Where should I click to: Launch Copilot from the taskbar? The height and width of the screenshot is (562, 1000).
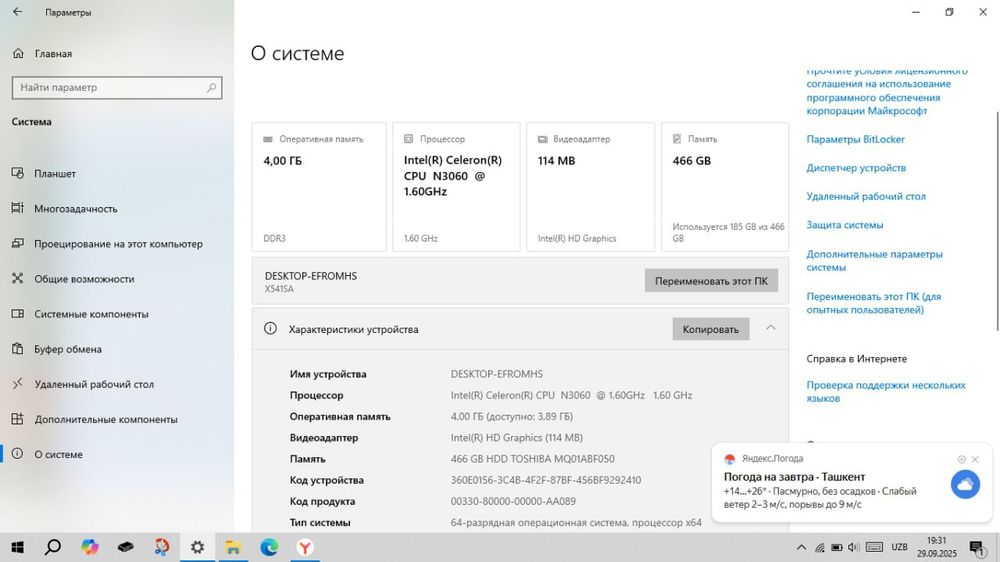pyautogui.click(x=89, y=547)
